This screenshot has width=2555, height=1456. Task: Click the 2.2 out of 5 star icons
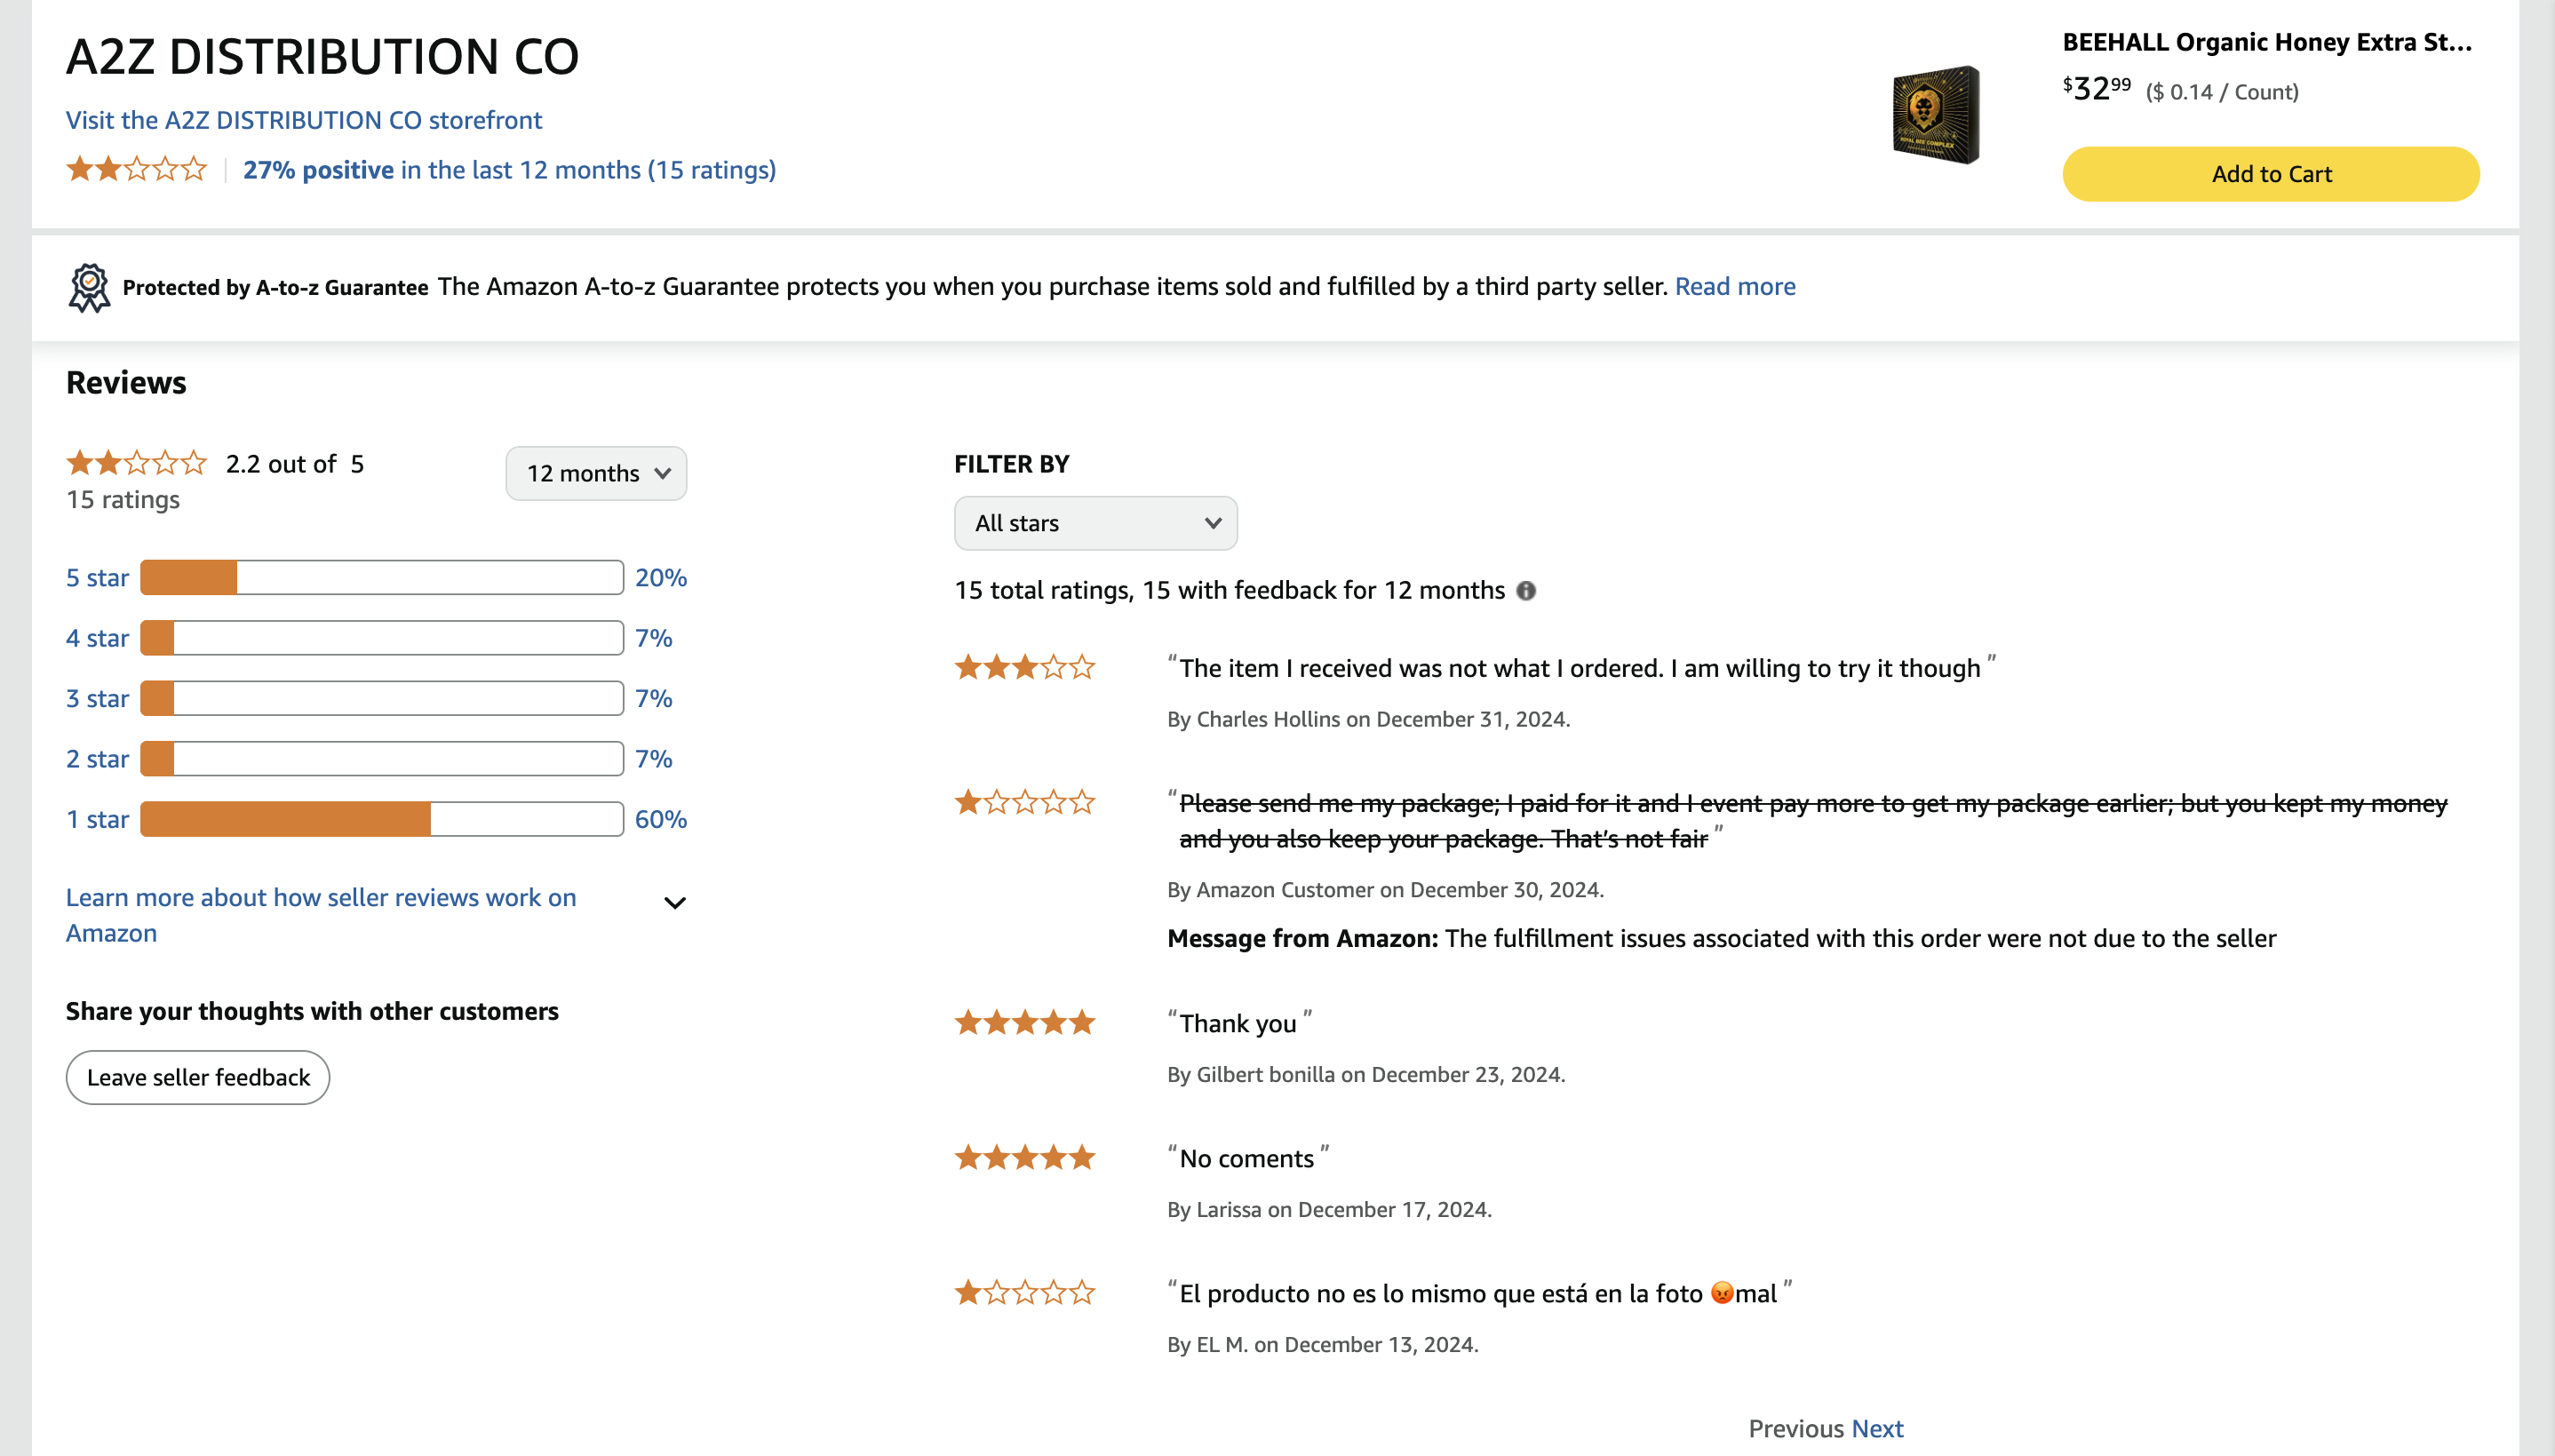(137, 463)
